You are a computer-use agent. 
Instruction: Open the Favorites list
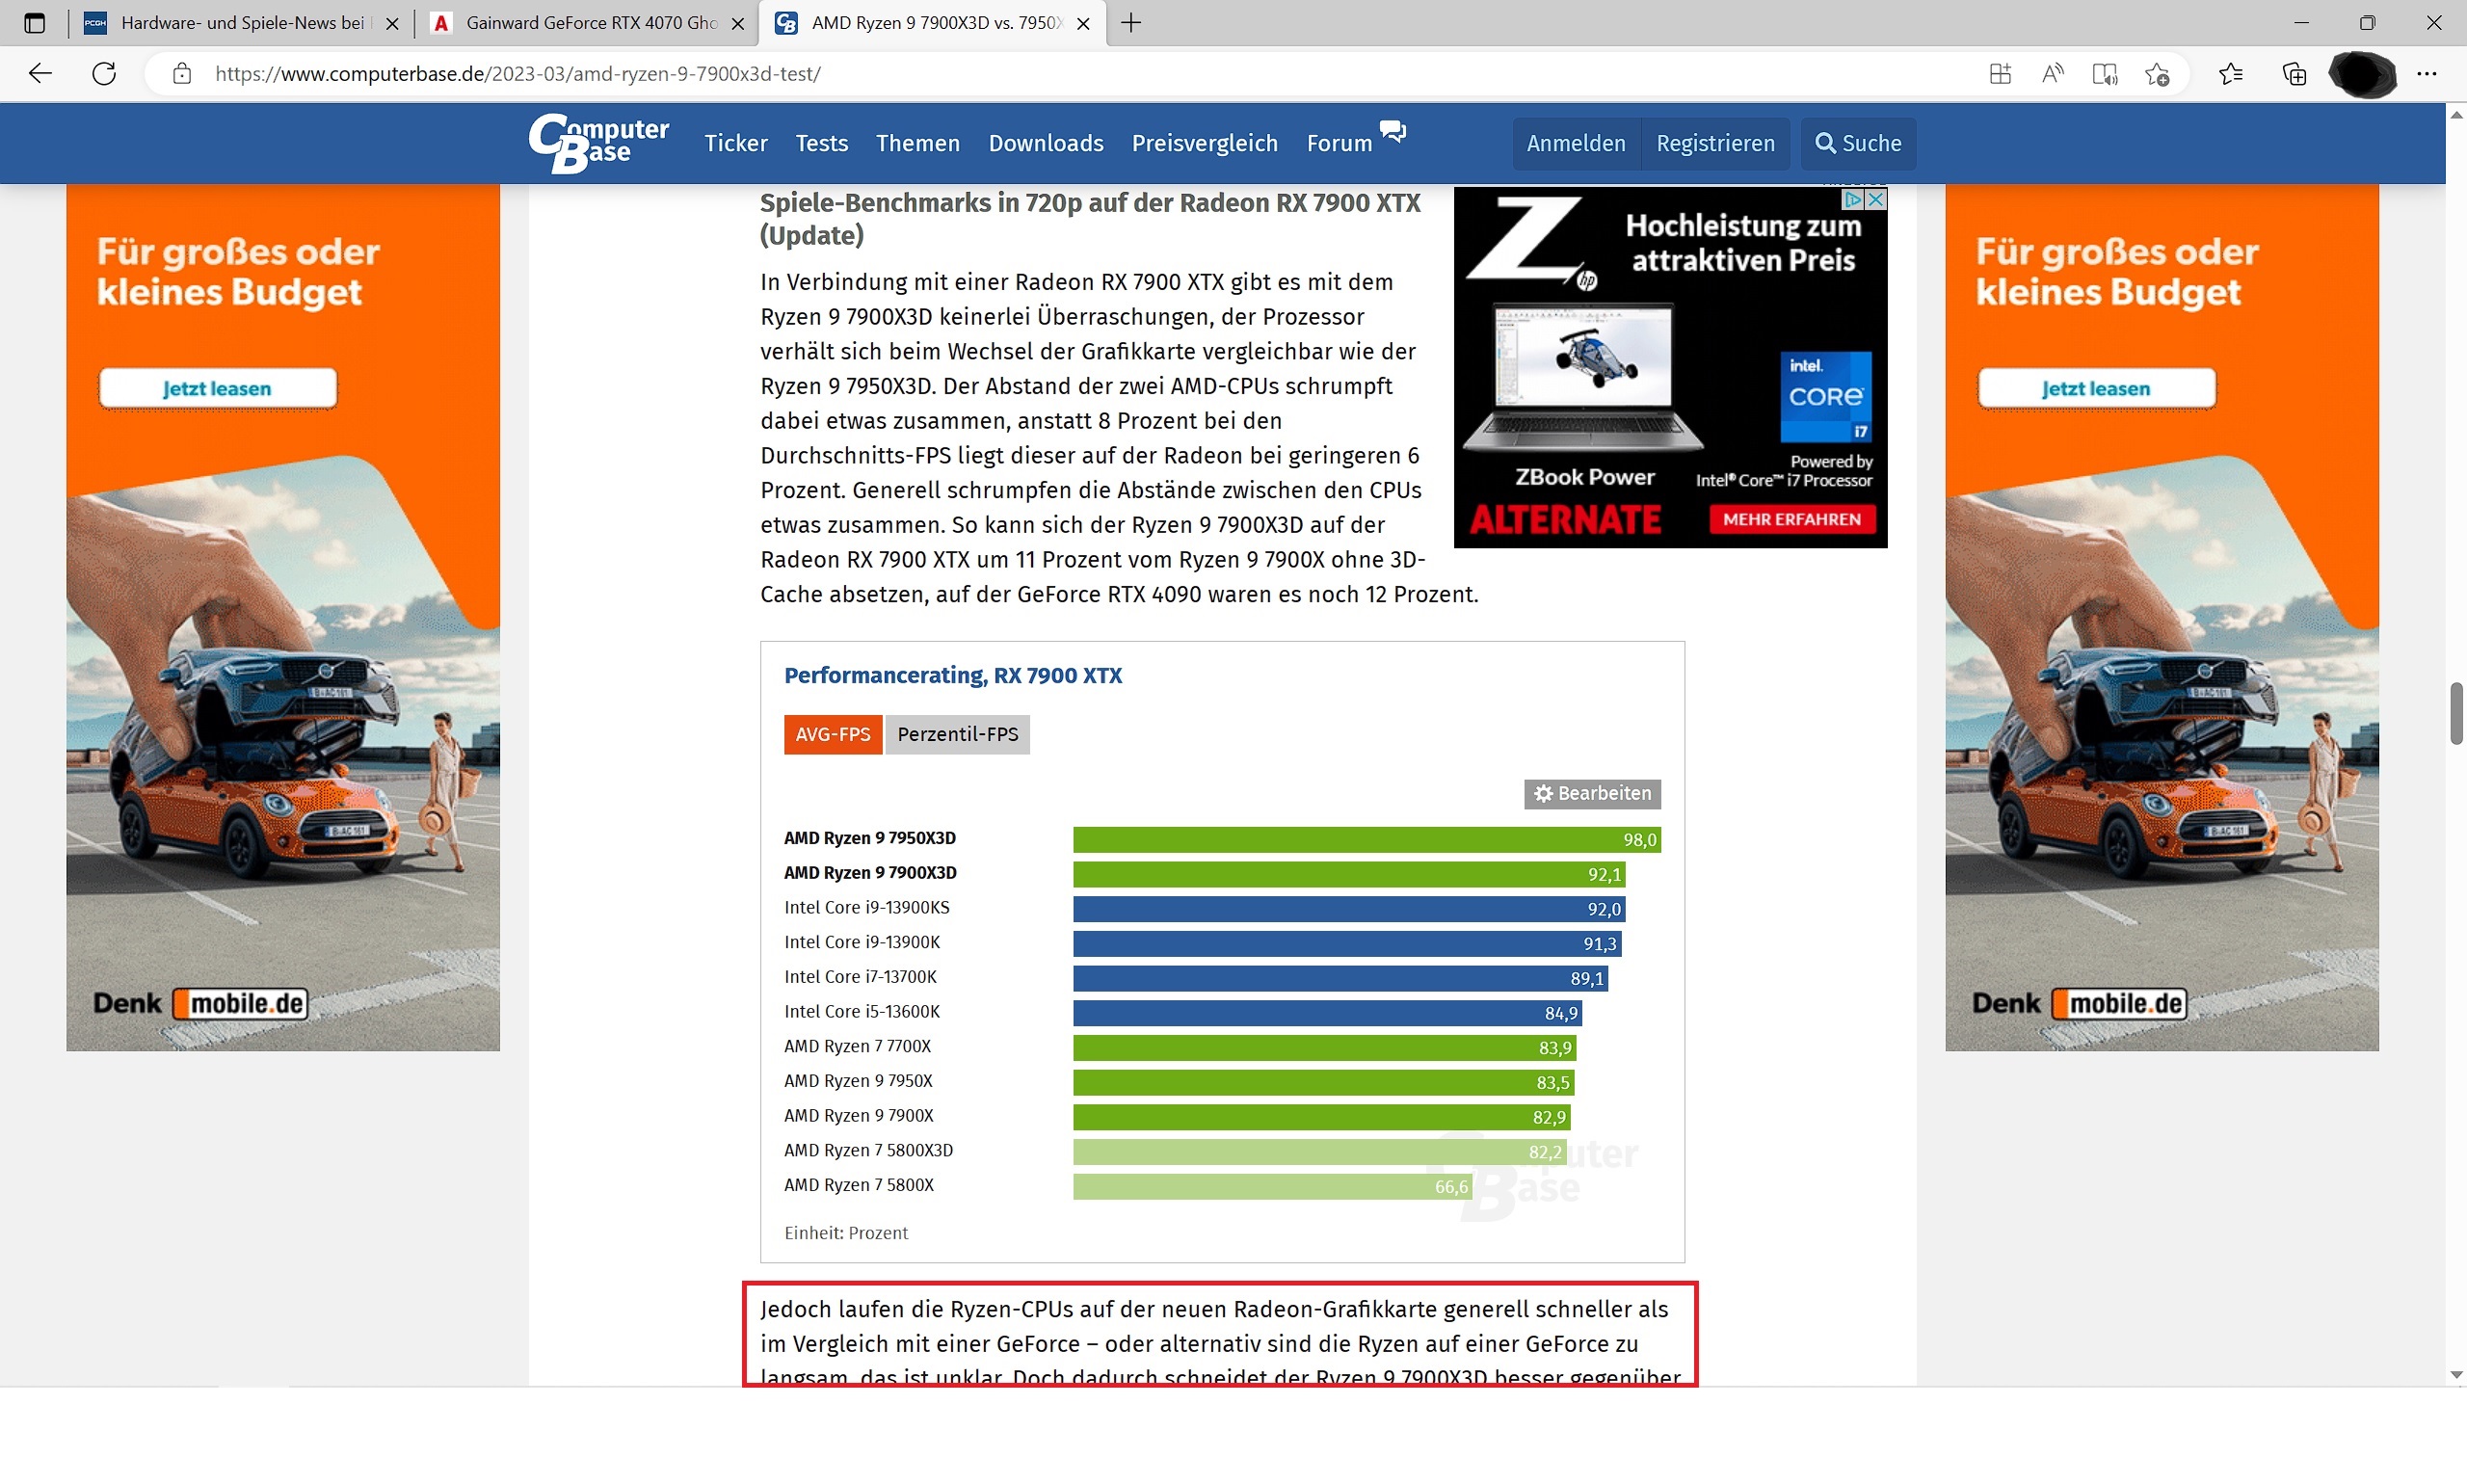tap(2230, 73)
